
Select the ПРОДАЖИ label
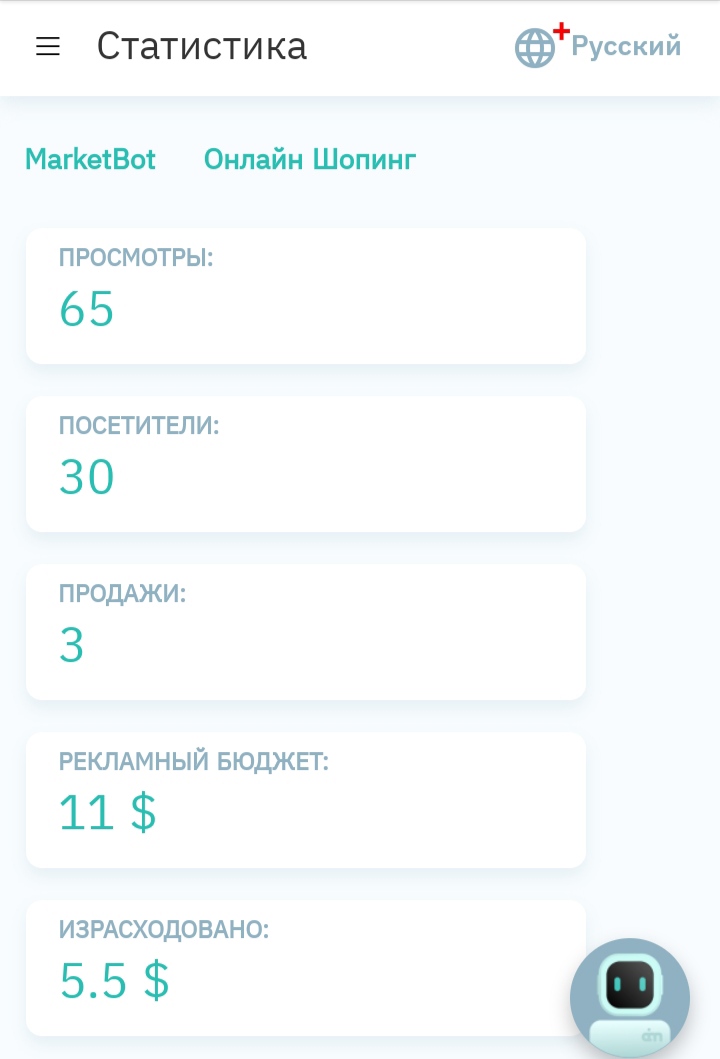pos(122,594)
